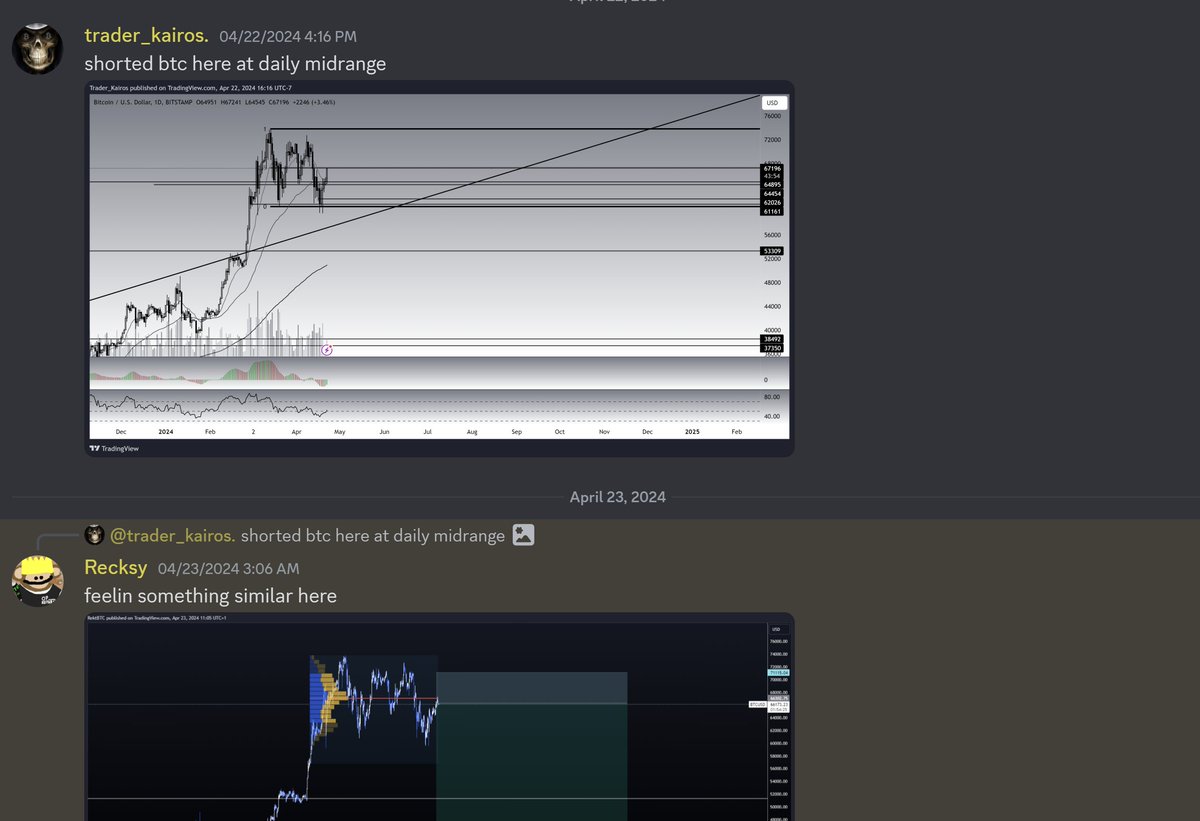Viewport: 1200px width, 821px height.
Task: Open trader_kairos skull avatar
Action: (x=37, y=48)
